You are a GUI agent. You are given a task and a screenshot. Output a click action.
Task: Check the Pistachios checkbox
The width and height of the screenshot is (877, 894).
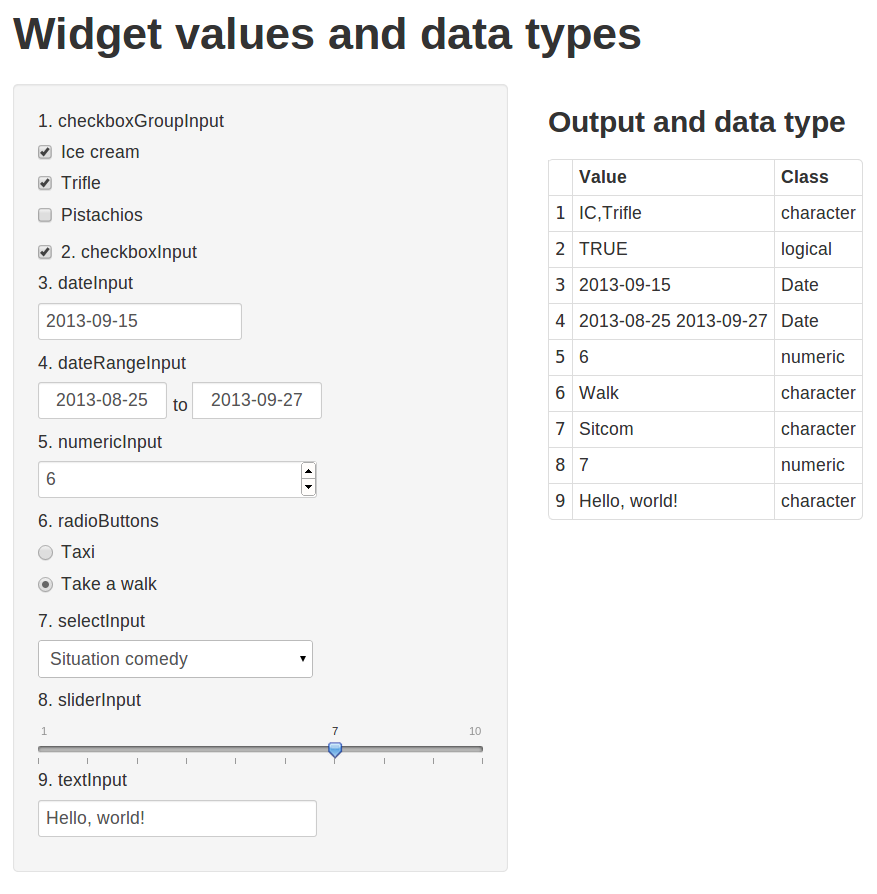click(x=45, y=215)
